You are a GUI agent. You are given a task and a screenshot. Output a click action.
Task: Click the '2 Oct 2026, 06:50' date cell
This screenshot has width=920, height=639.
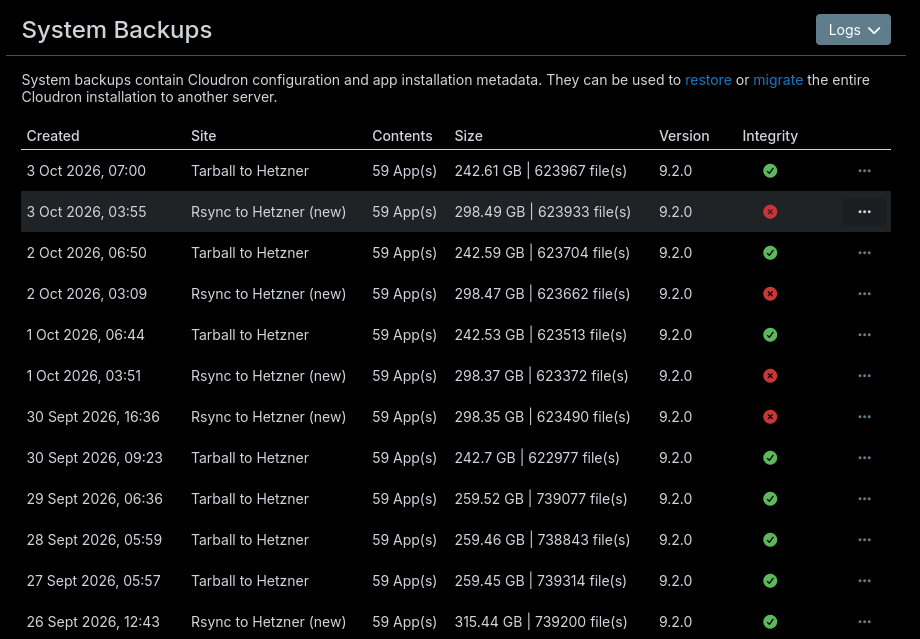tap(87, 253)
